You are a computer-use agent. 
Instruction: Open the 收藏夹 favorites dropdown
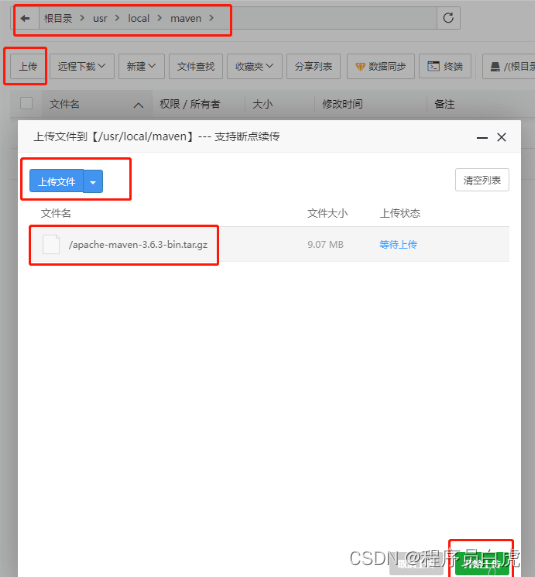[255, 66]
